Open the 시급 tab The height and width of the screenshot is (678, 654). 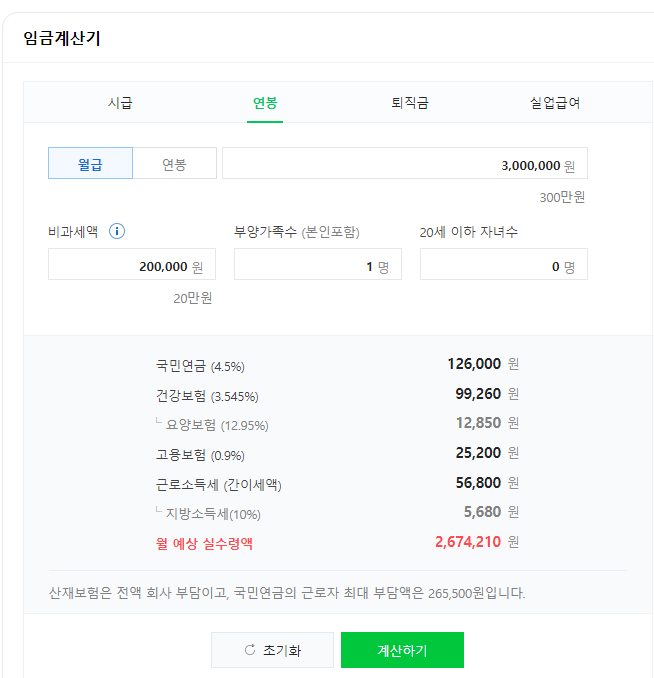pyautogui.click(x=120, y=103)
